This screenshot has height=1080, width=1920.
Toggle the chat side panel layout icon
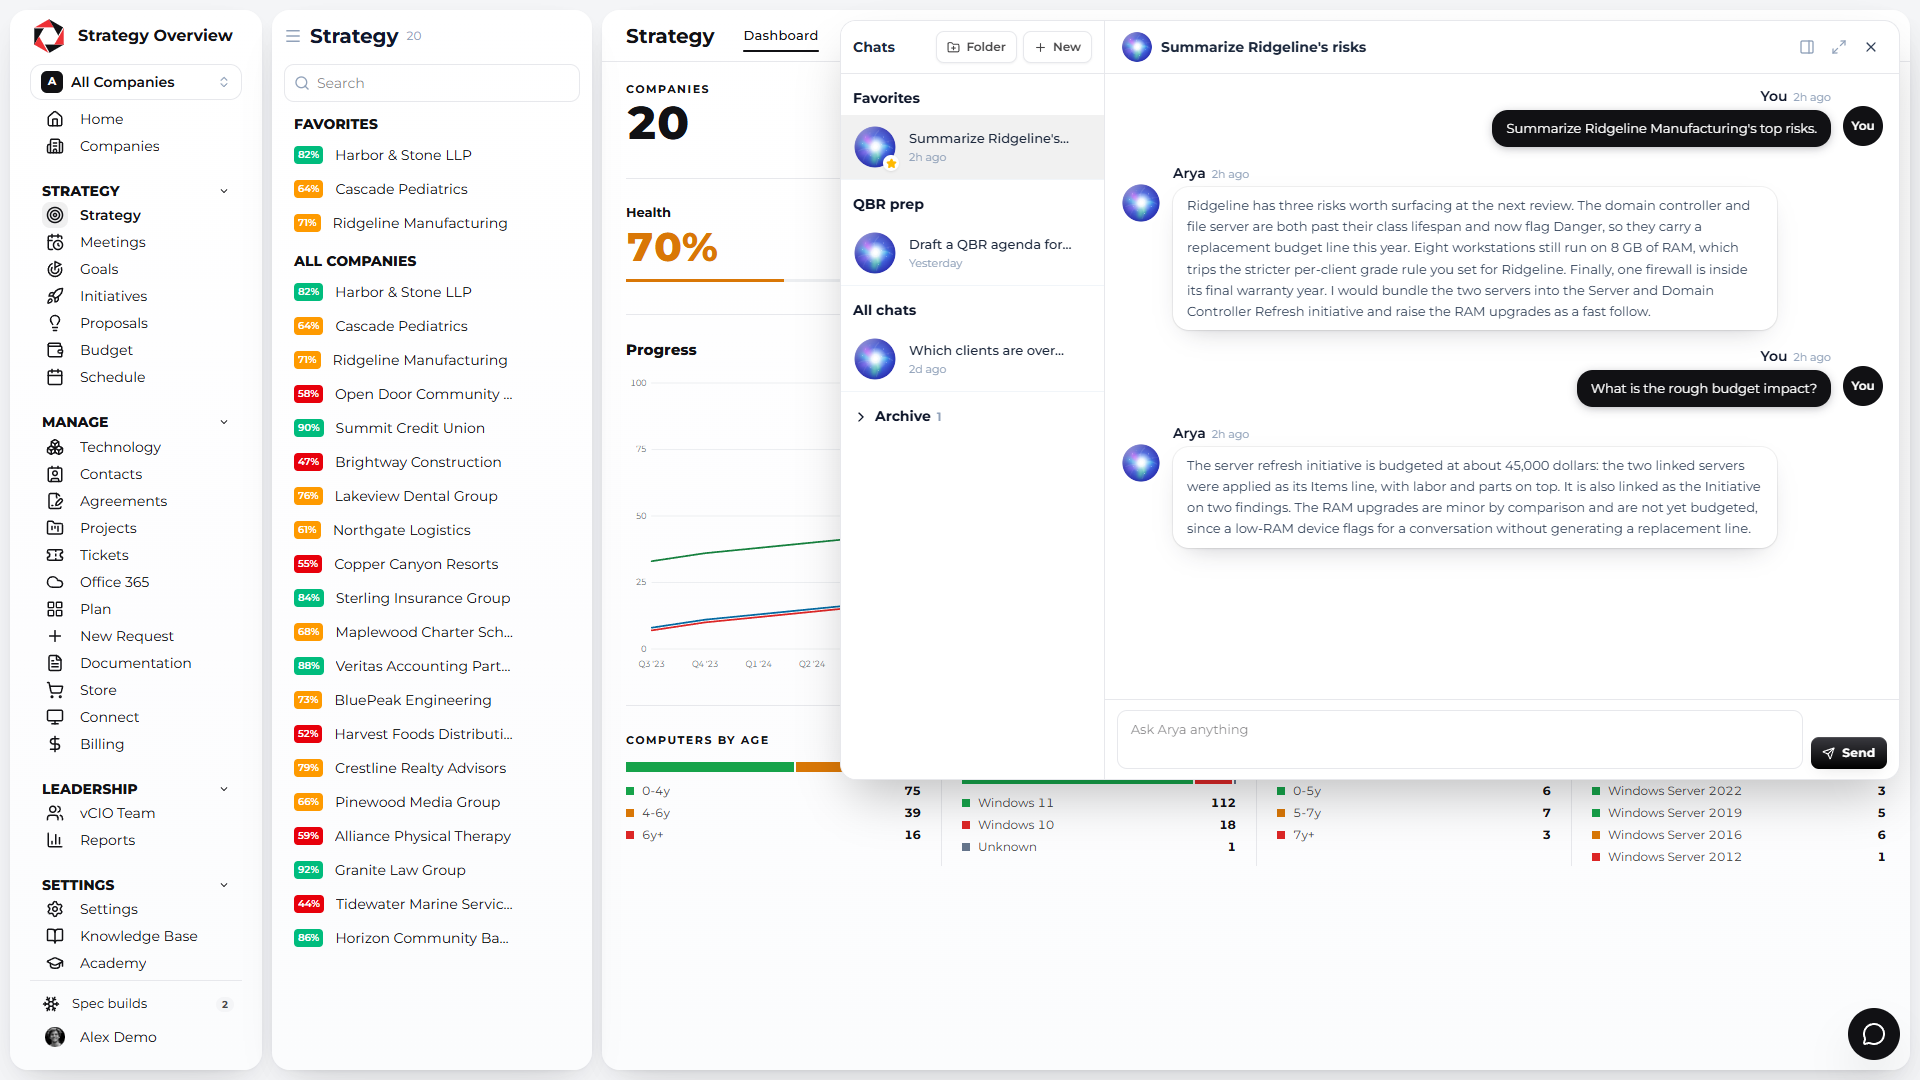[1807, 47]
